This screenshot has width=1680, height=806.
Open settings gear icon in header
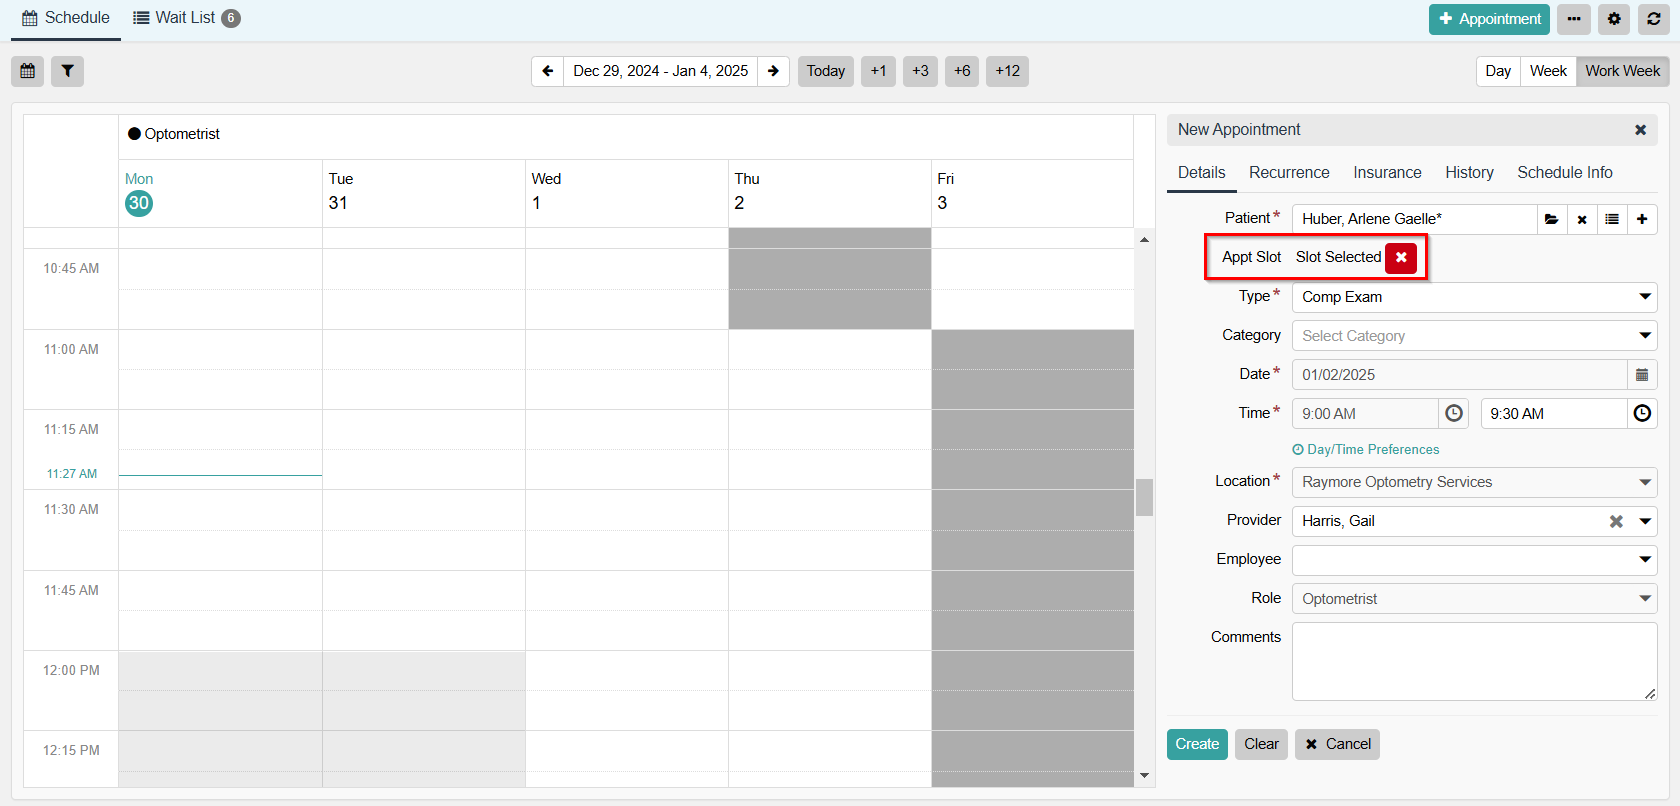click(x=1614, y=19)
